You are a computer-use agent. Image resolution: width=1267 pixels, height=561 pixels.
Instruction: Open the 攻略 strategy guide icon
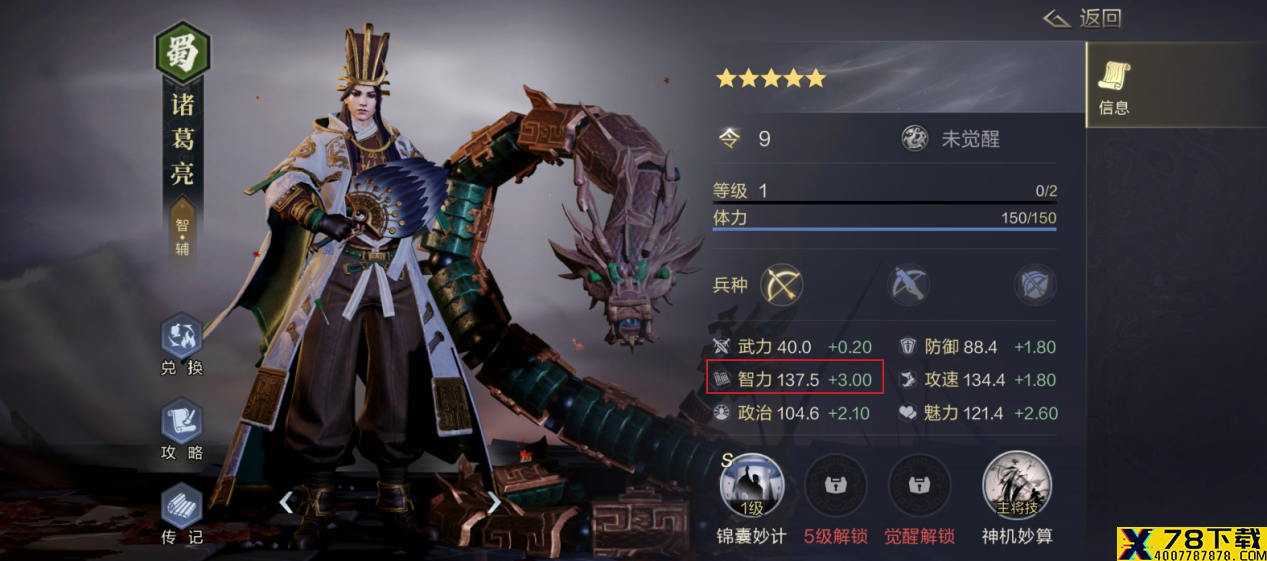point(182,421)
